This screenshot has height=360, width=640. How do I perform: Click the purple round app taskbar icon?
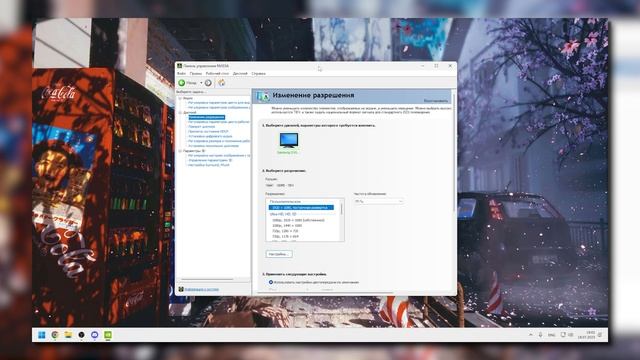pos(94,335)
